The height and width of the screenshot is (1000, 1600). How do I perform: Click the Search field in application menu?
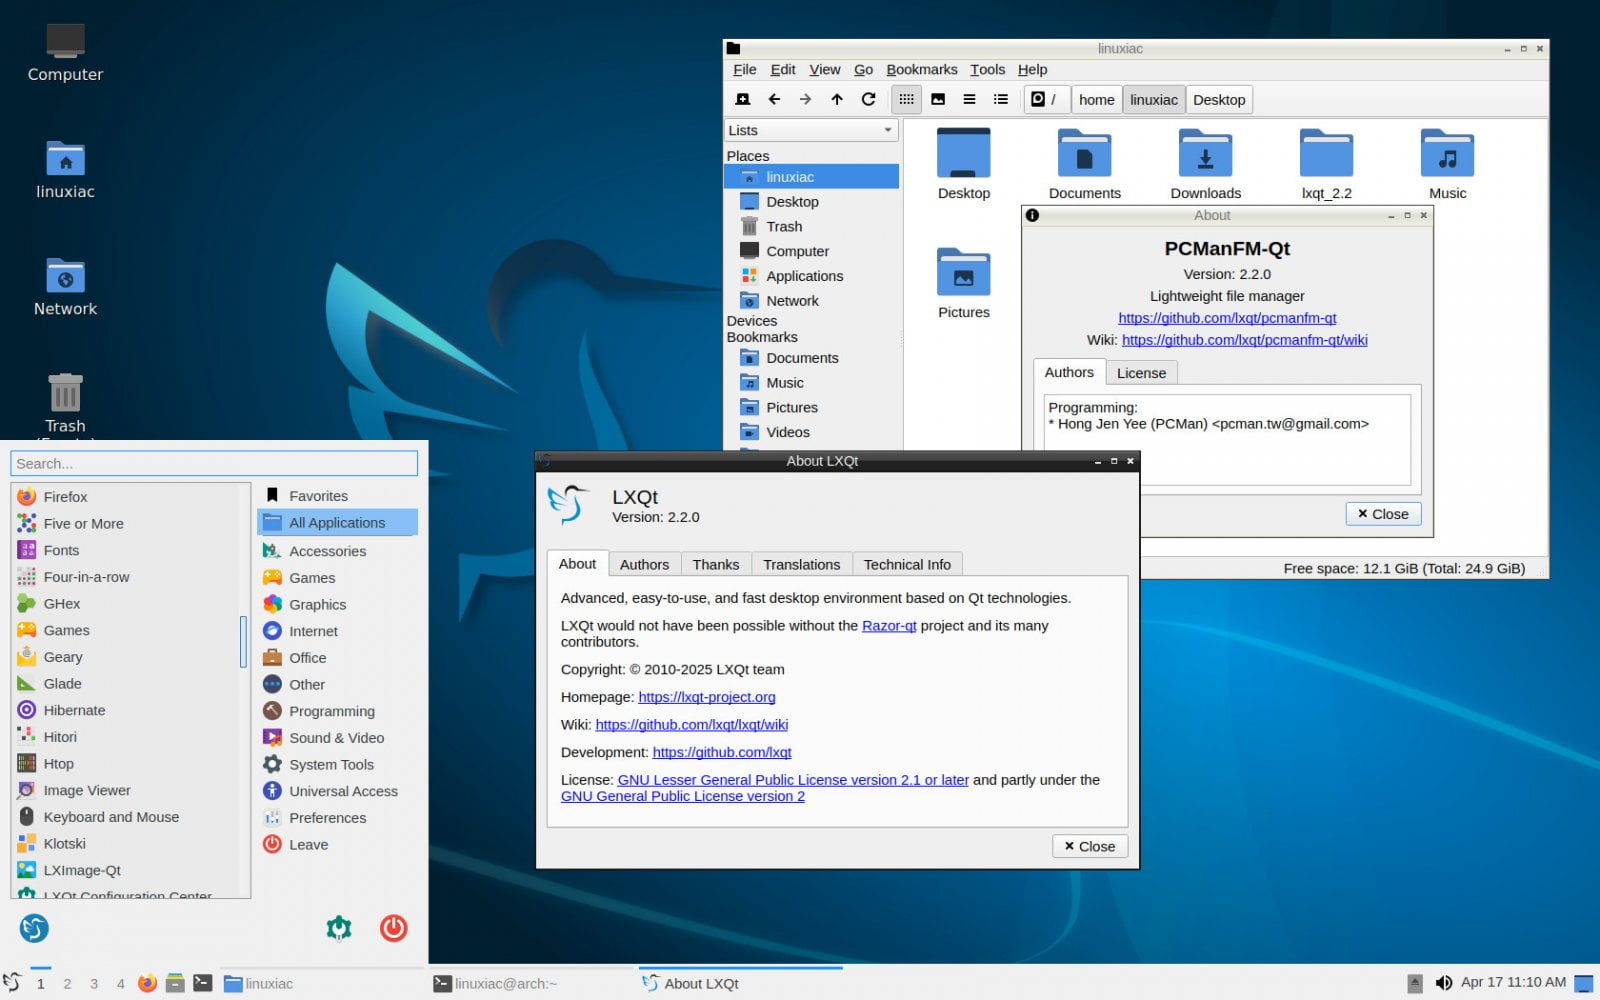(x=214, y=463)
